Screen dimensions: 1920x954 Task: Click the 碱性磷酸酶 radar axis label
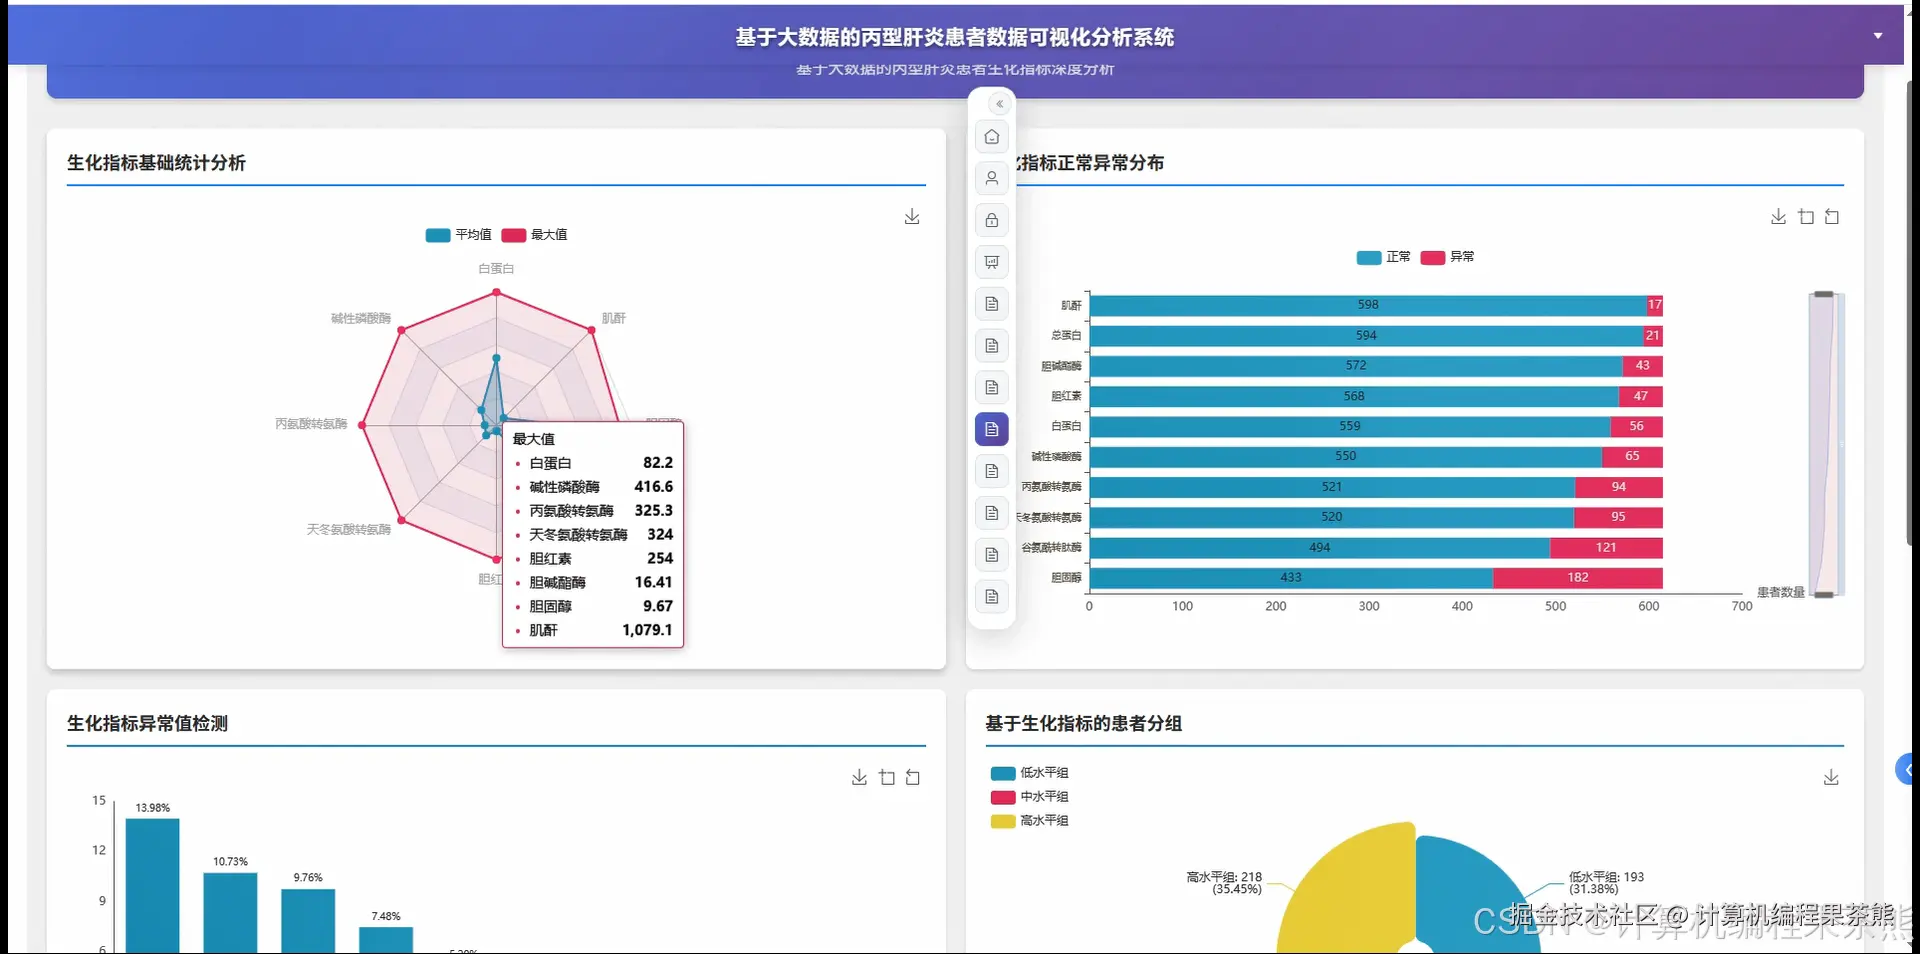click(x=361, y=318)
